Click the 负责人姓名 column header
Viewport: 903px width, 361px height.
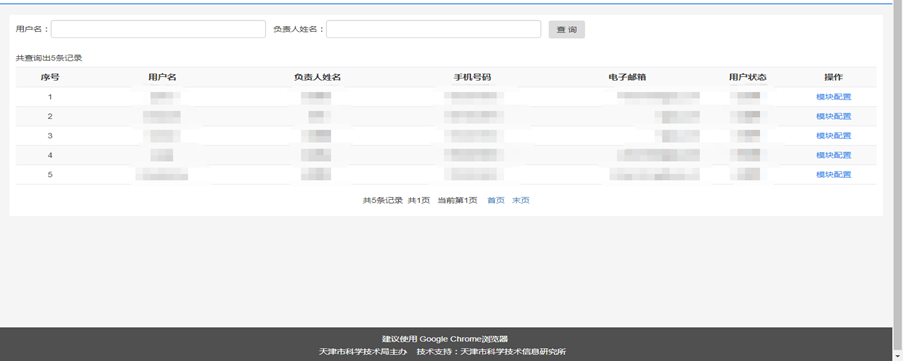click(317, 77)
